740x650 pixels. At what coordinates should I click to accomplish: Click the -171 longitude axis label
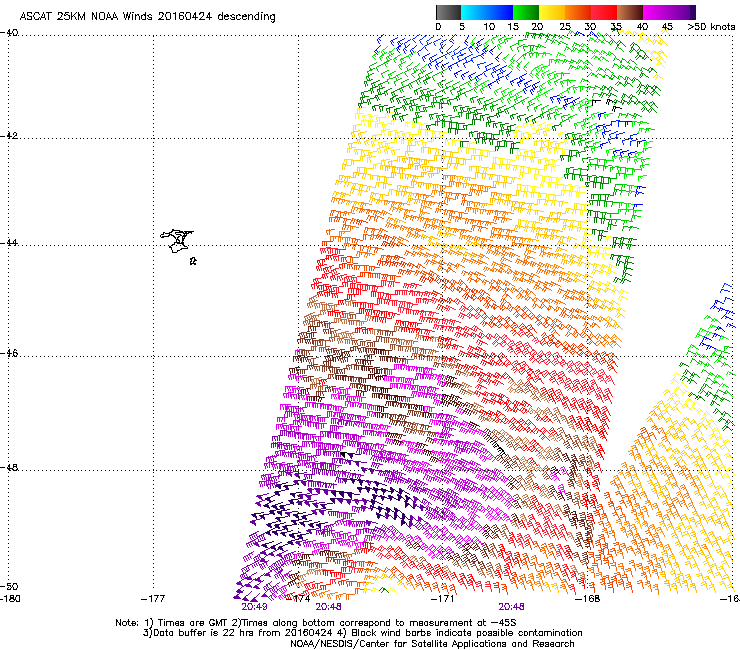(442, 599)
